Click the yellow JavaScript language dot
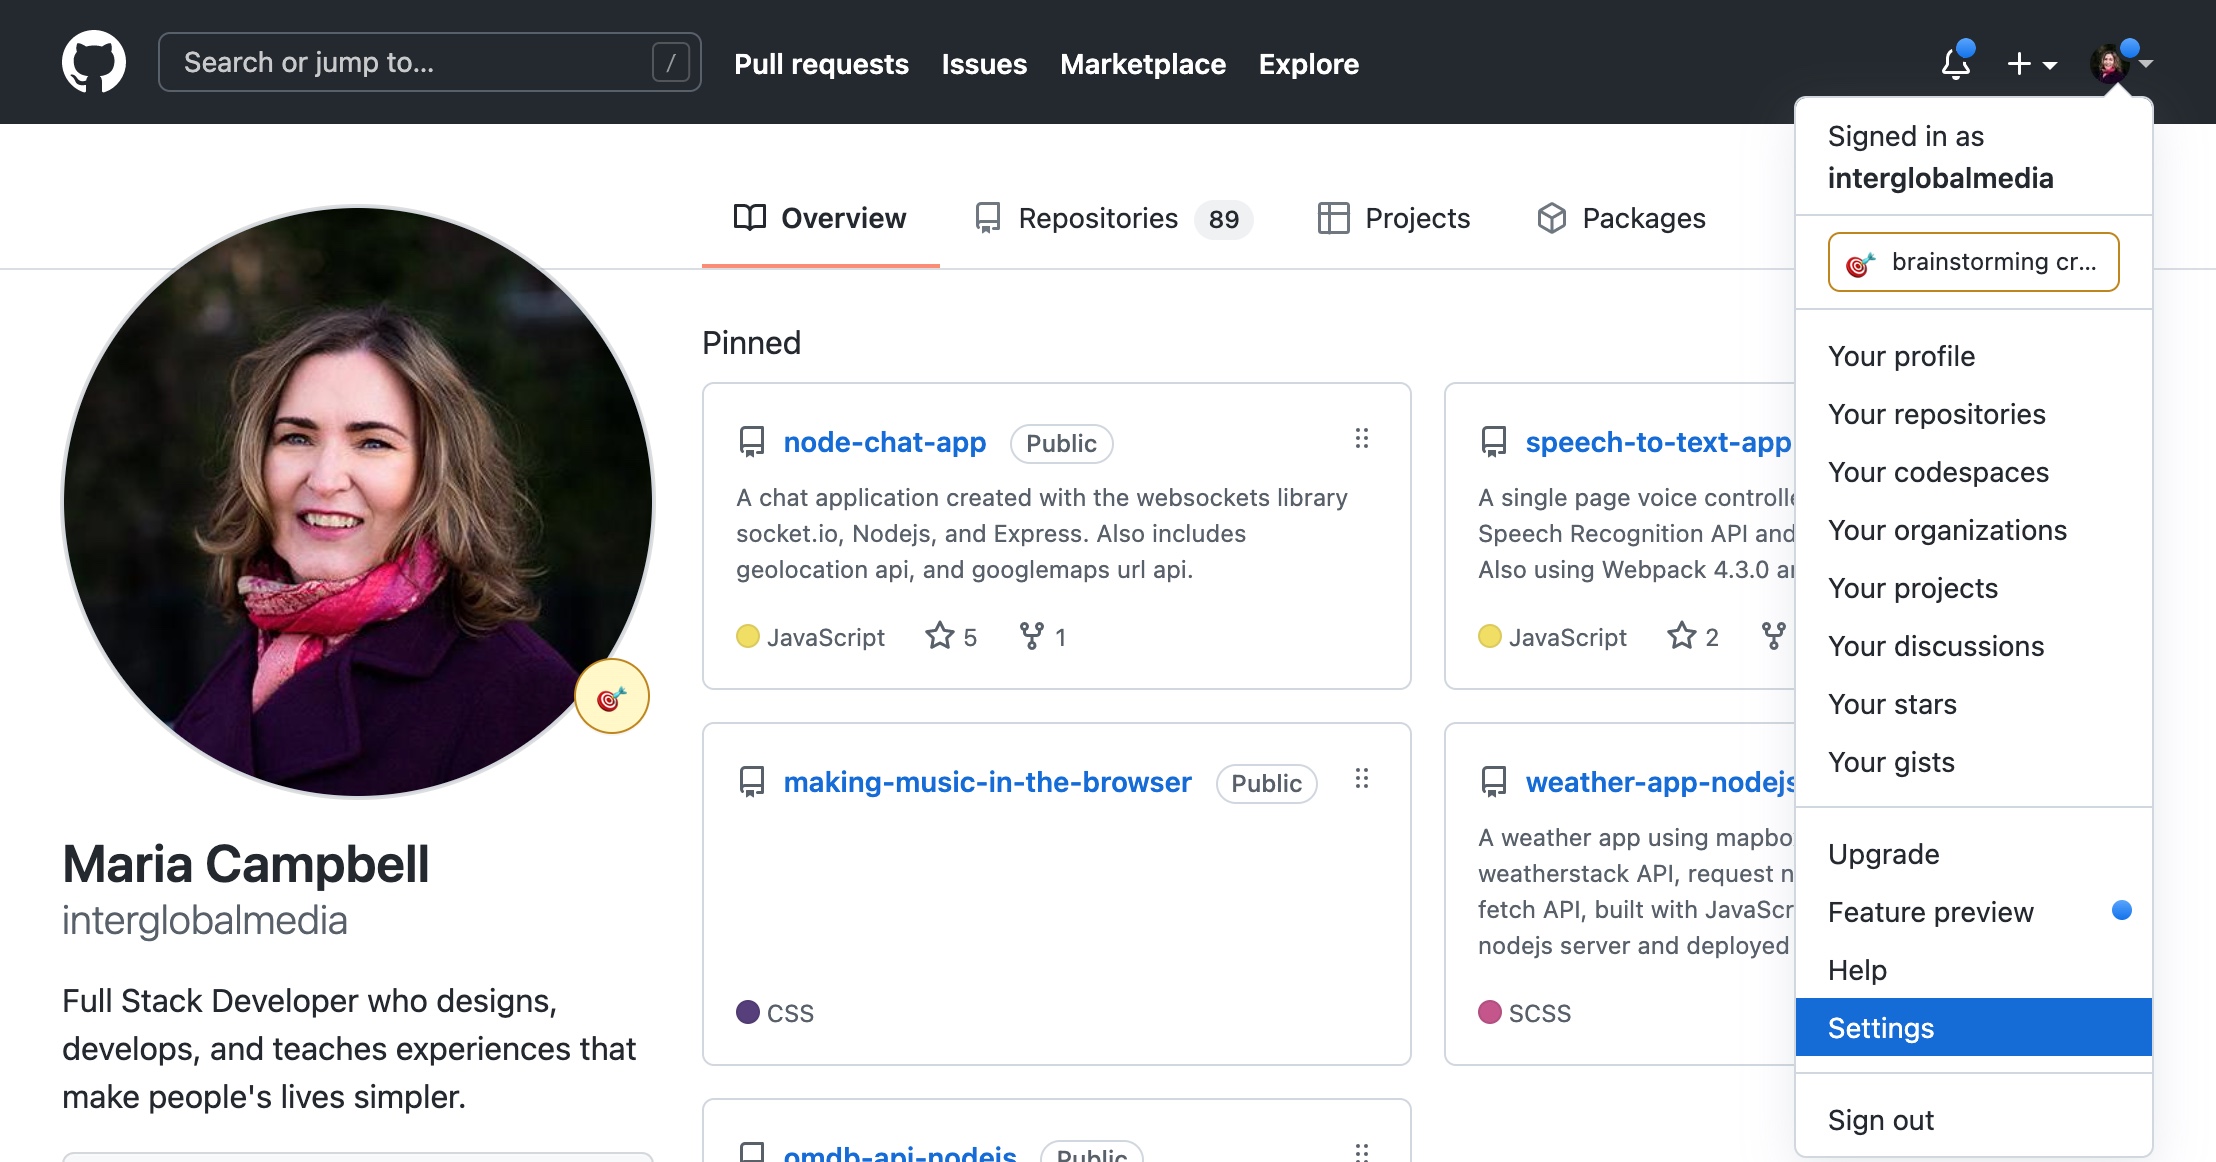Screen dimensions: 2216x1162 [747, 636]
